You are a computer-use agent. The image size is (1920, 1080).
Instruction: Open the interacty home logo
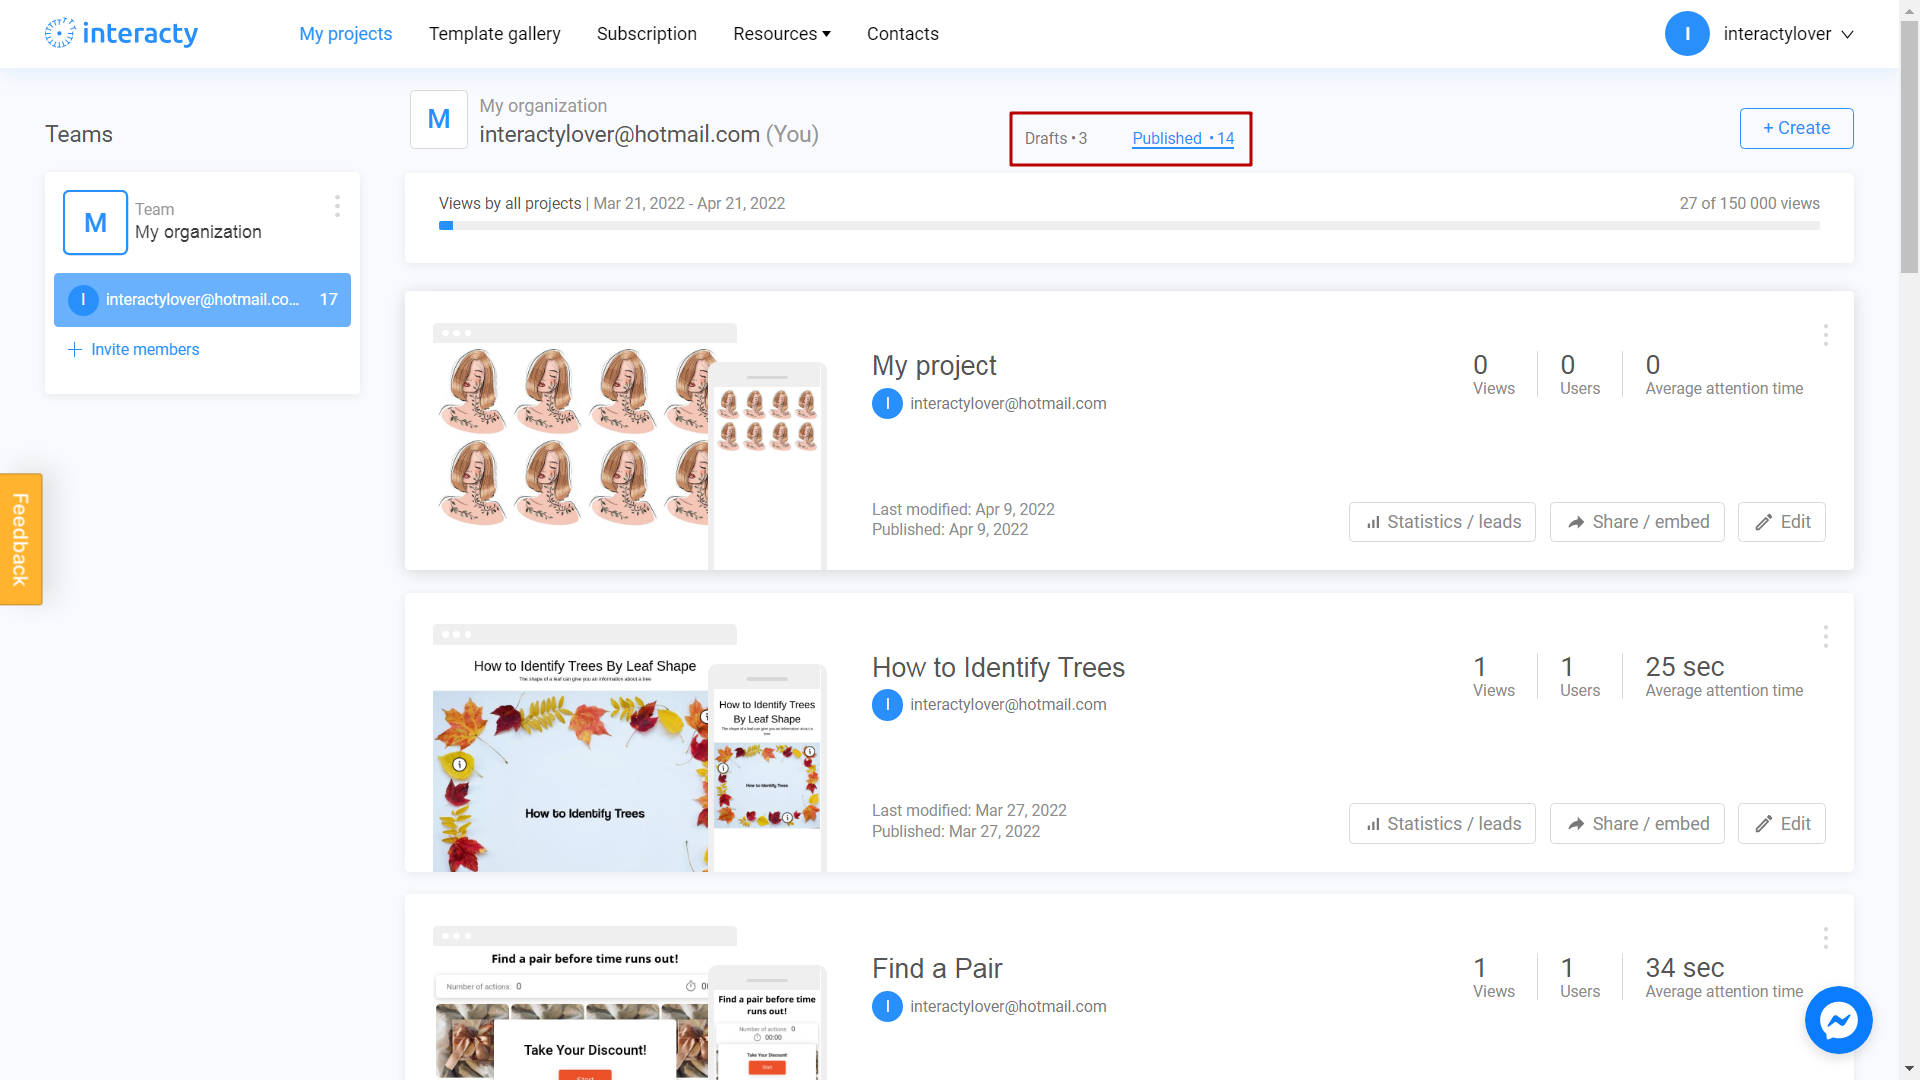[x=121, y=33]
